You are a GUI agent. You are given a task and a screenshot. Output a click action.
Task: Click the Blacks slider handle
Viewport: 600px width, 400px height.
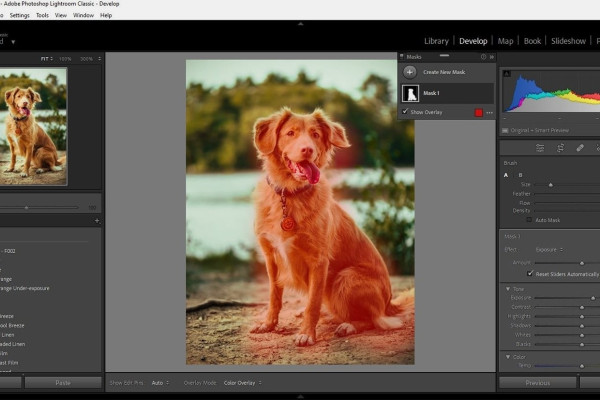[582, 344]
